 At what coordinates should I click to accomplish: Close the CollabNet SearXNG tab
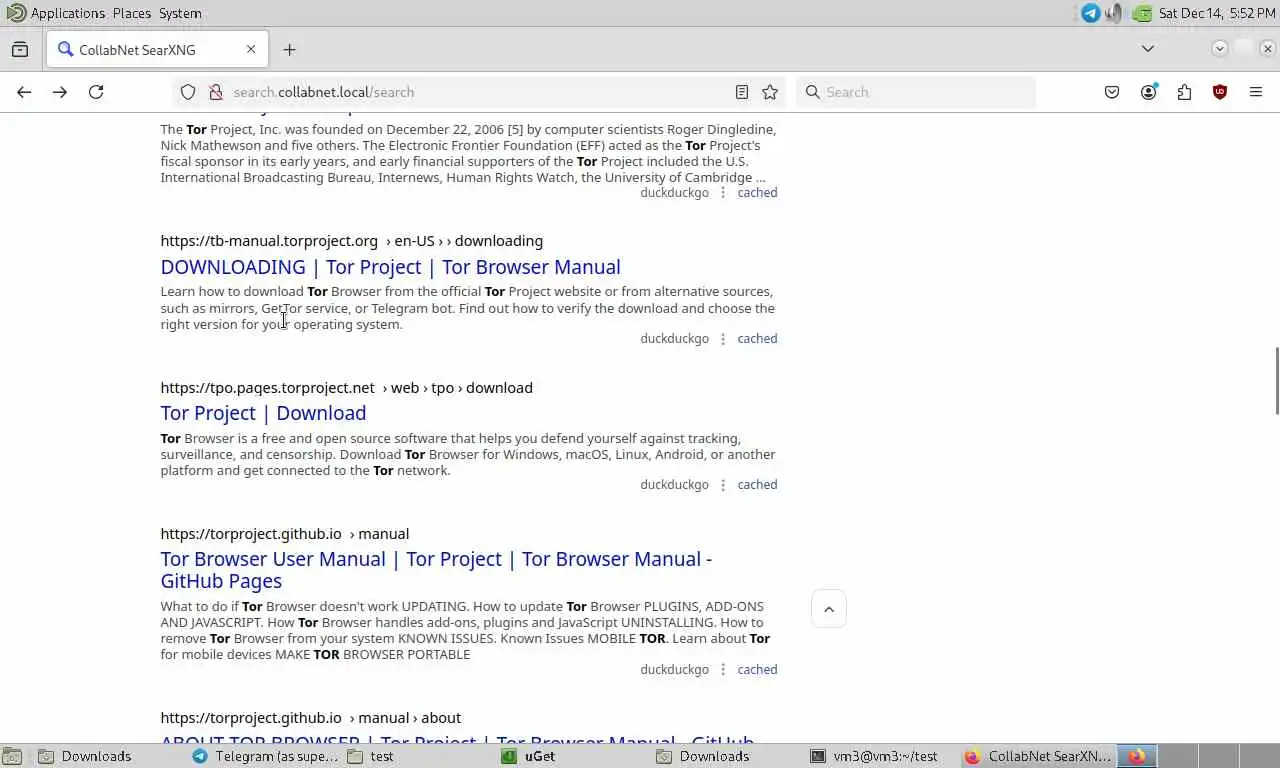251,49
